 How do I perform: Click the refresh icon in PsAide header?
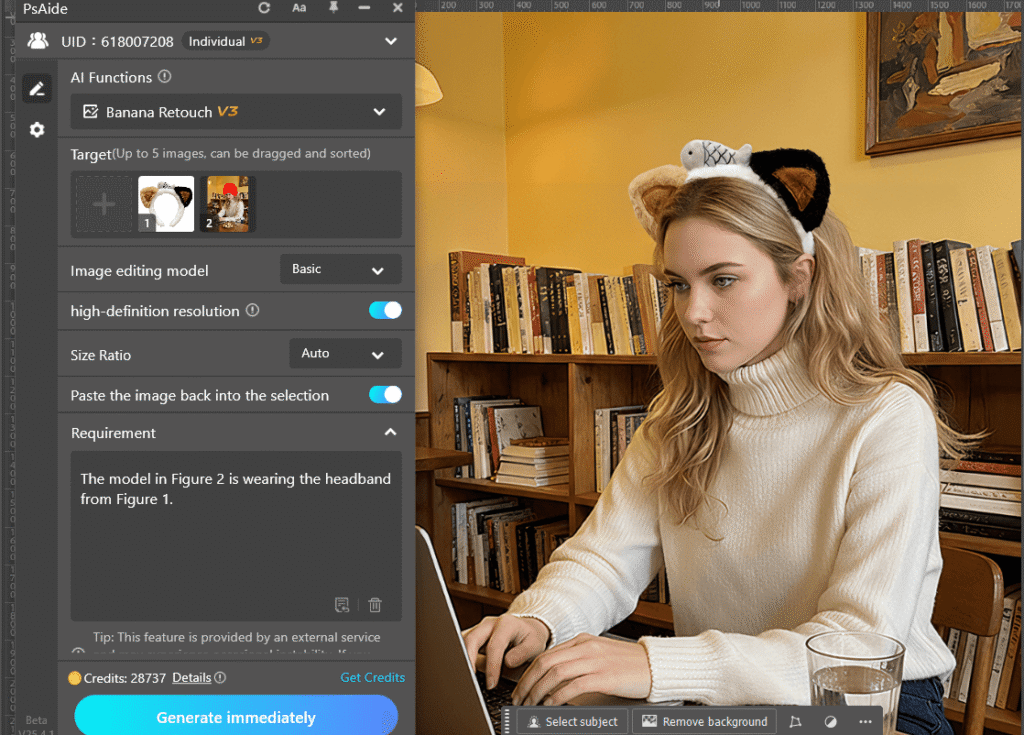point(264,8)
